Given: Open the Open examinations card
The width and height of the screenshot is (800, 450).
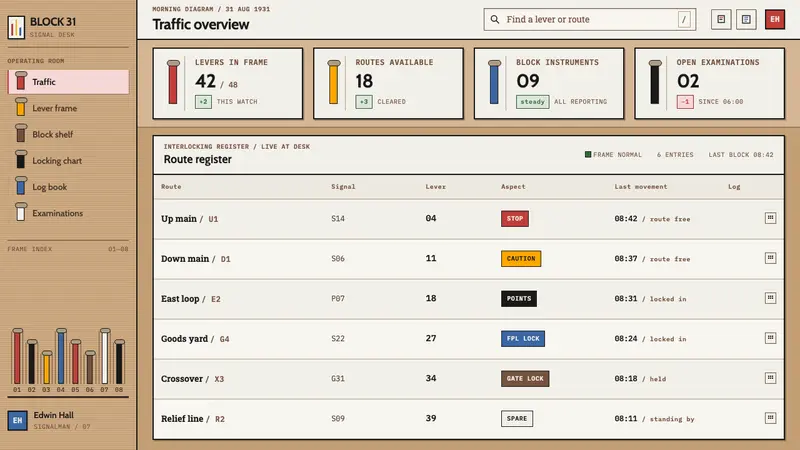Looking at the screenshot, I should click(x=710, y=84).
